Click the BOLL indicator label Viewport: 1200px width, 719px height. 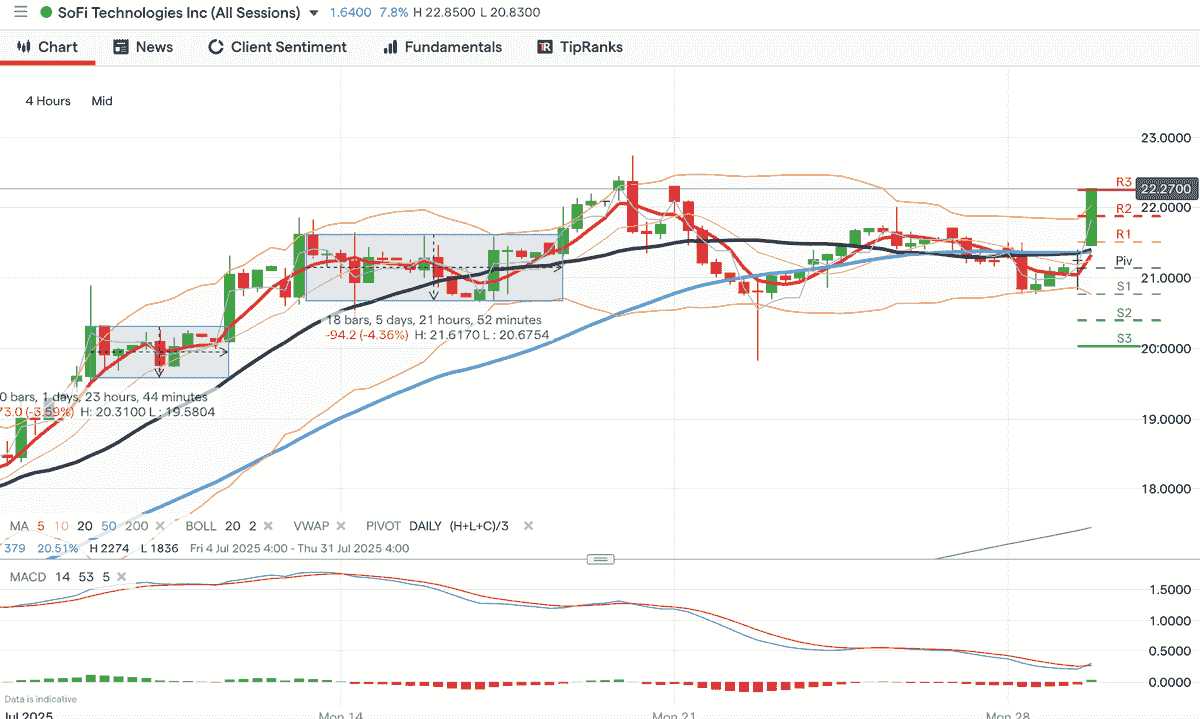click(202, 526)
